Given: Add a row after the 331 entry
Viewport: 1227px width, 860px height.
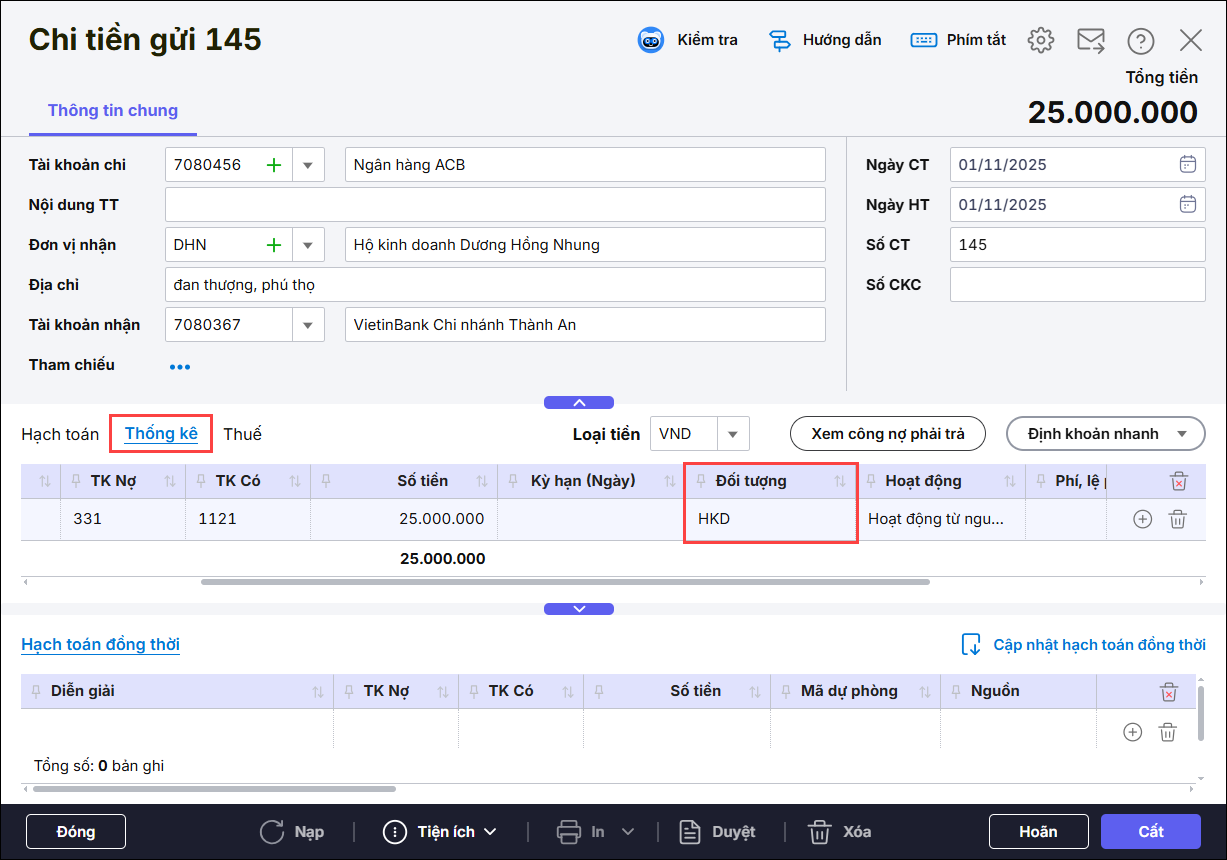Looking at the screenshot, I should pos(1142,519).
